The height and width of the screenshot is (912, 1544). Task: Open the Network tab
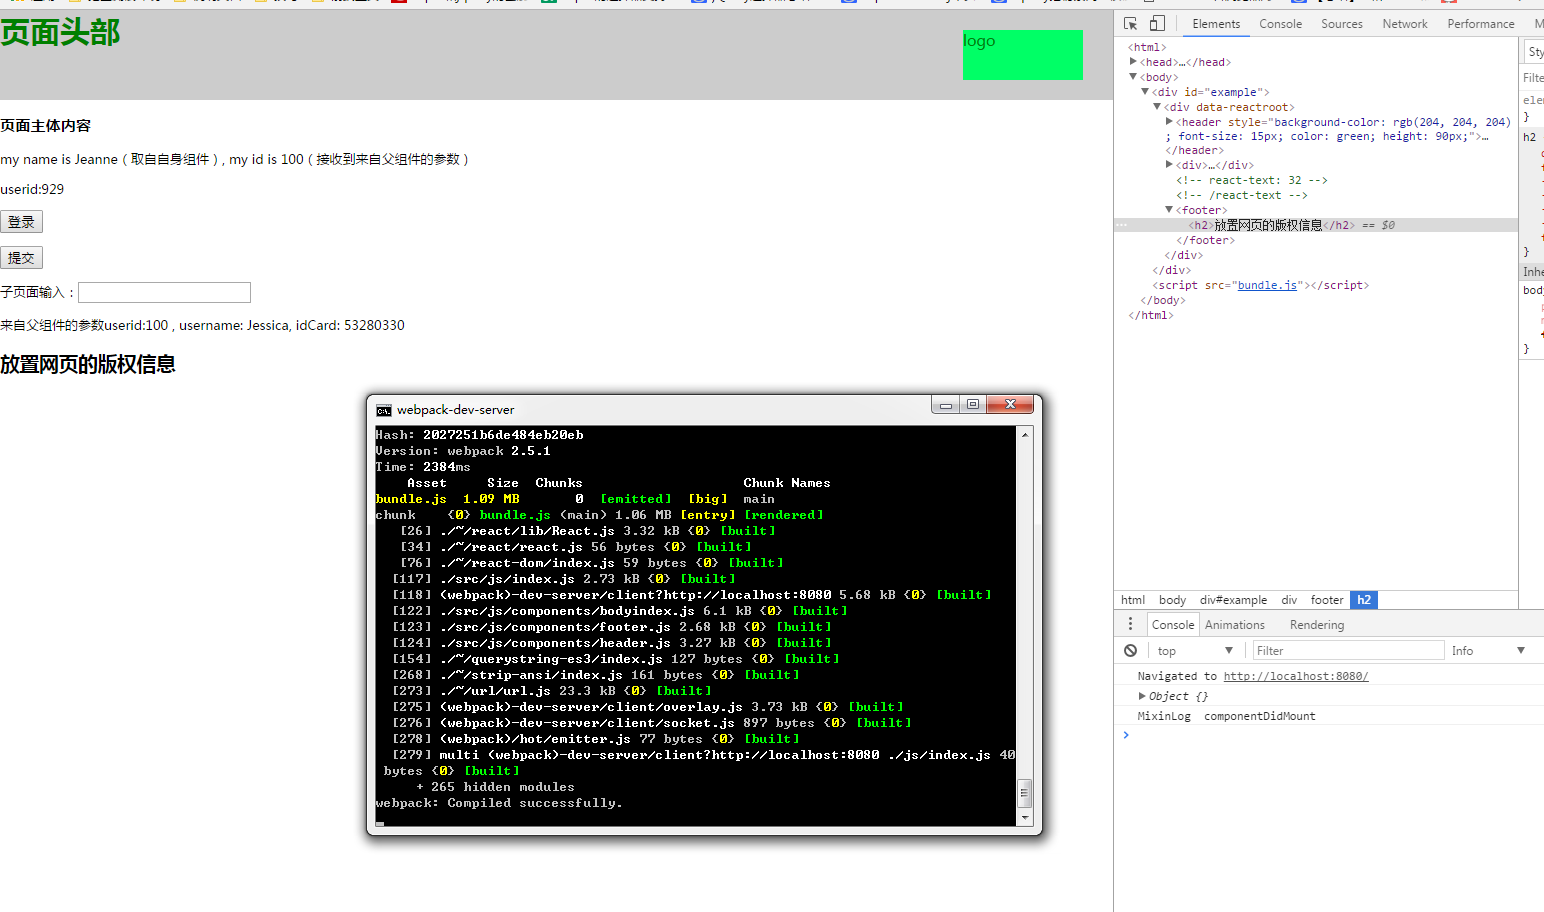click(x=1405, y=24)
